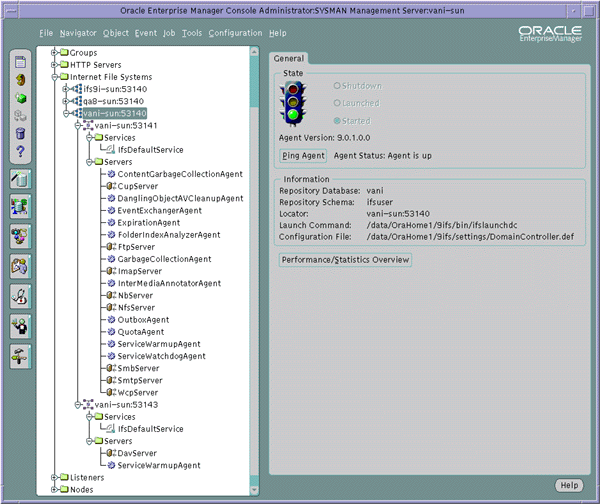This screenshot has width=600, height=504.
Task: Expand ifs9i-sun:53140 tree node
Action: pos(66,89)
